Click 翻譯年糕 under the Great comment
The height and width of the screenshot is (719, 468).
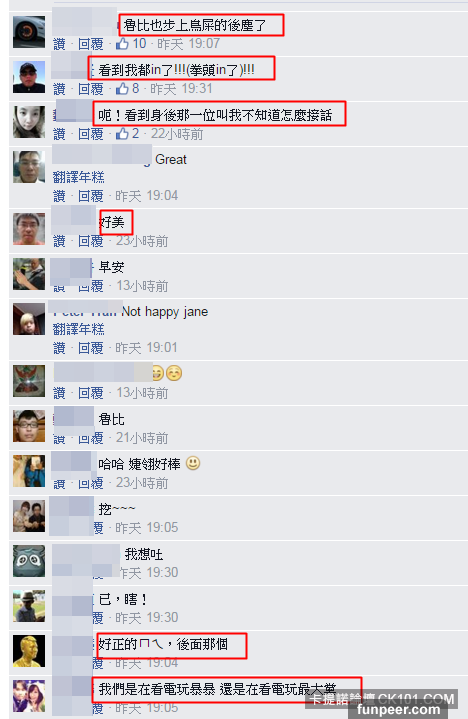(x=78, y=177)
